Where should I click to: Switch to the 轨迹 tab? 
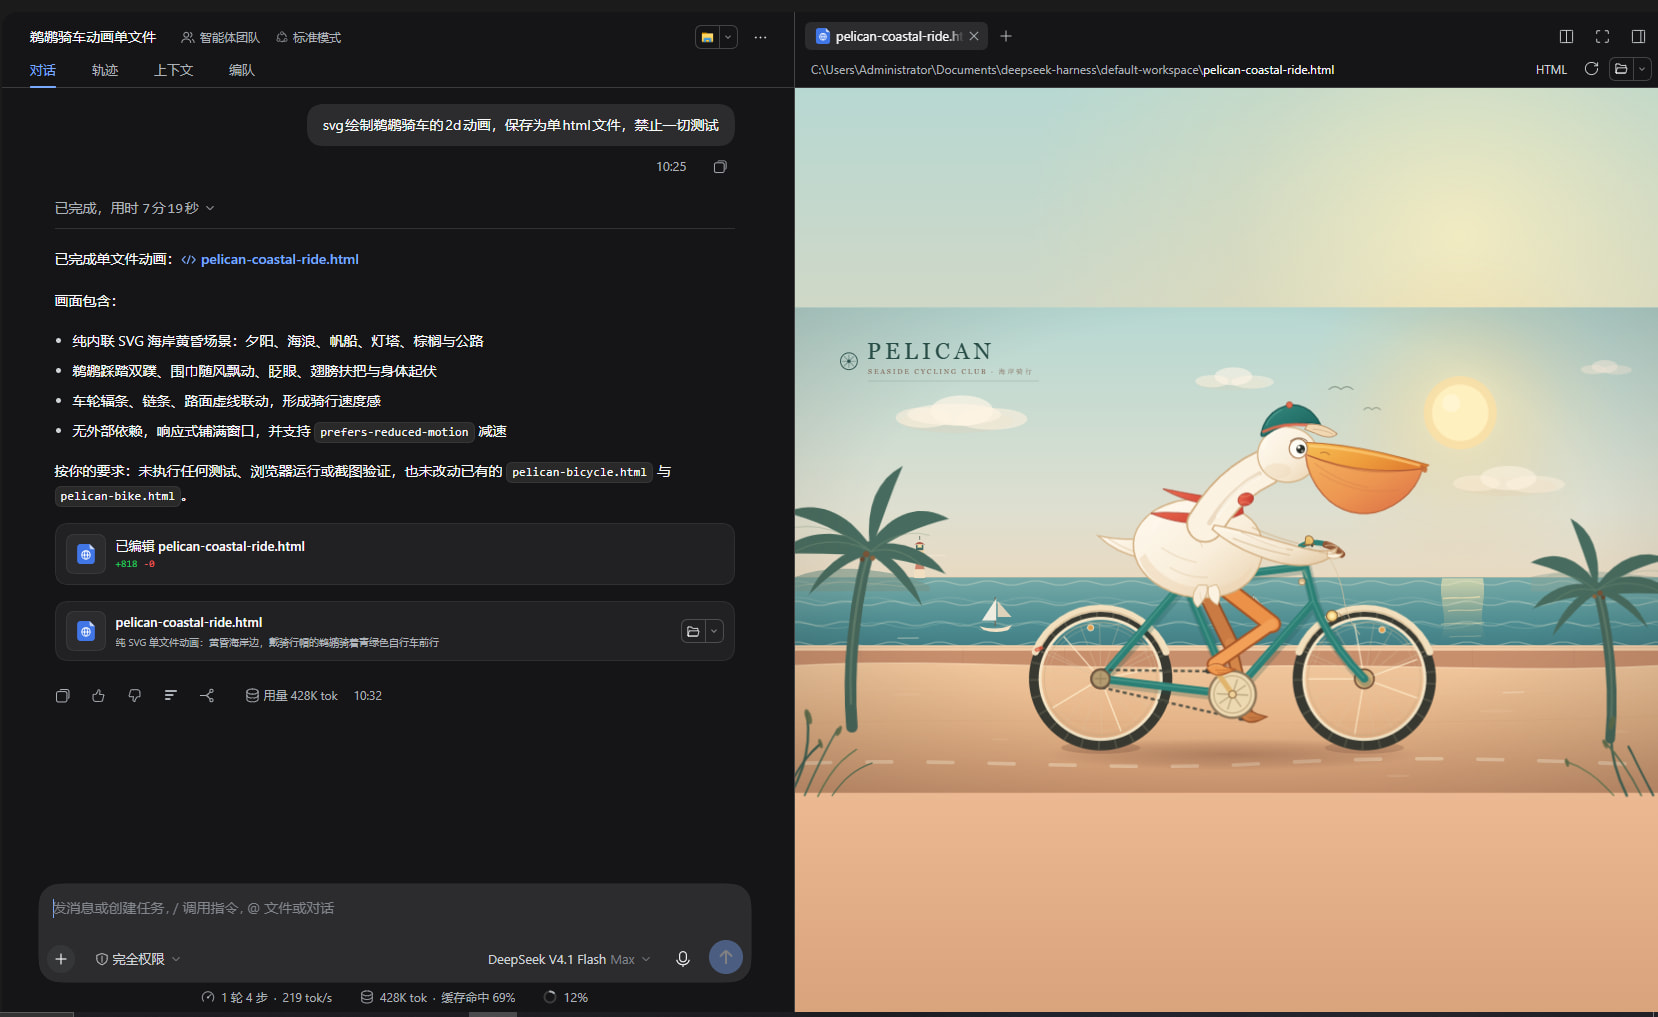(x=105, y=70)
